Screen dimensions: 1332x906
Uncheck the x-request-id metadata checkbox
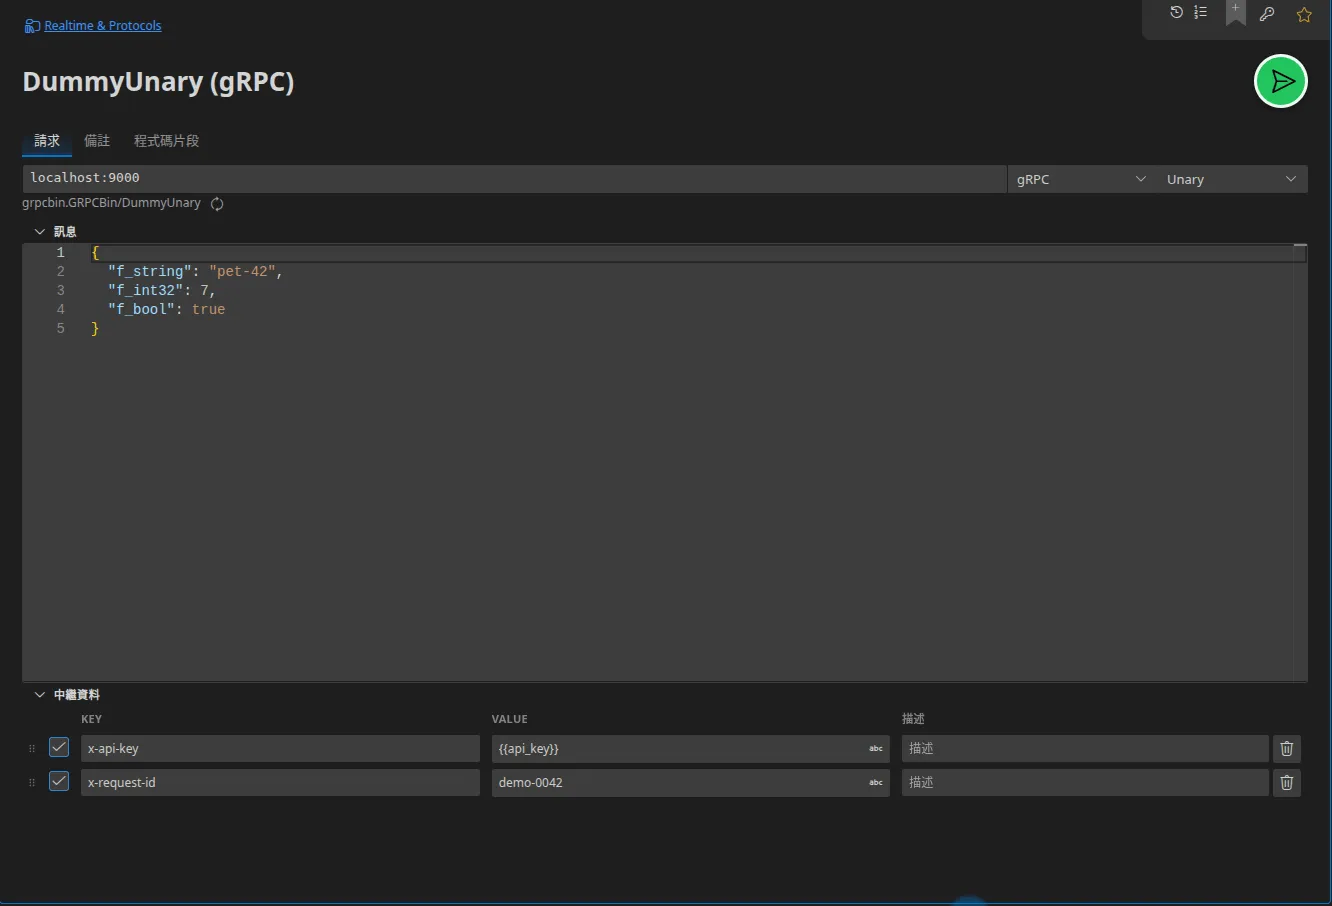pyautogui.click(x=59, y=781)
